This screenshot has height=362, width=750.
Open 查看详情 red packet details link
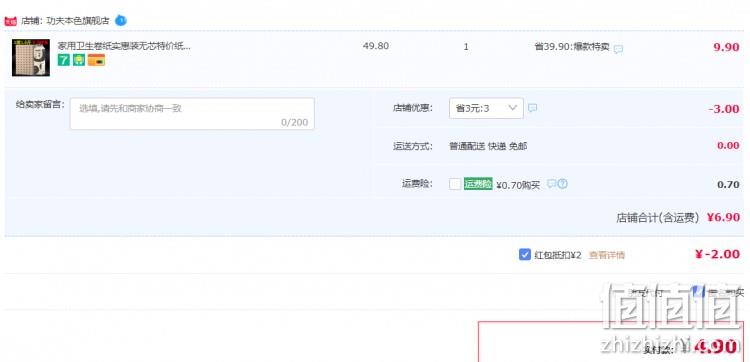(x=607, y=255)
